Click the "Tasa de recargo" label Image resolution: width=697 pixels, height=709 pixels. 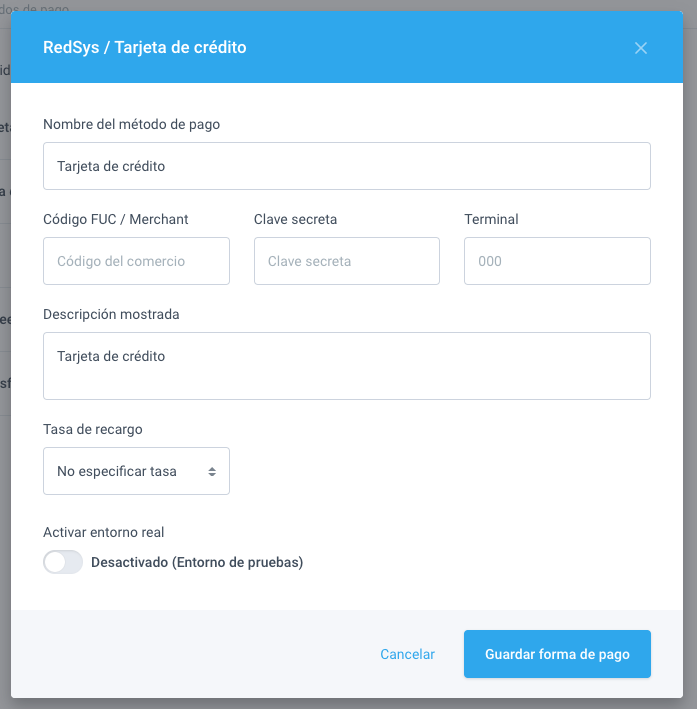coord(93,429)
